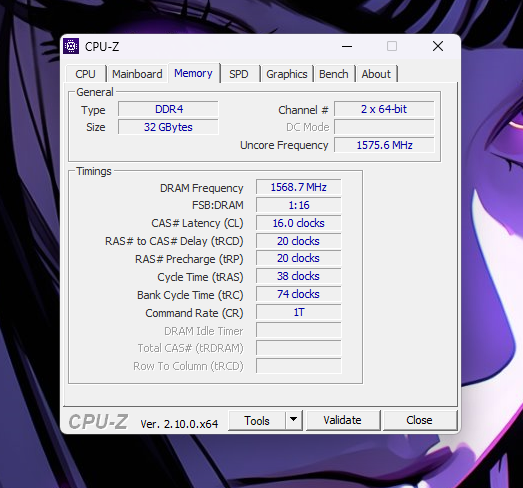Viewport: 523px width, 488px height.
Task: Minimize the CPU-Z window
Action: pyautogui.click(x=347, y=46)
